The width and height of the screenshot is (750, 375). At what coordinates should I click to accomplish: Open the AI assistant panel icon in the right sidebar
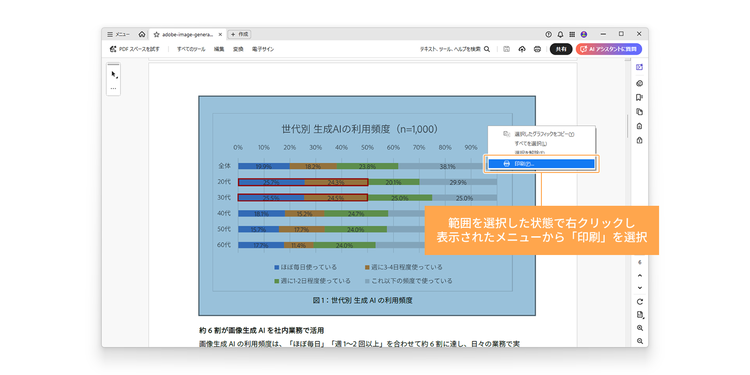coord(640,67)
